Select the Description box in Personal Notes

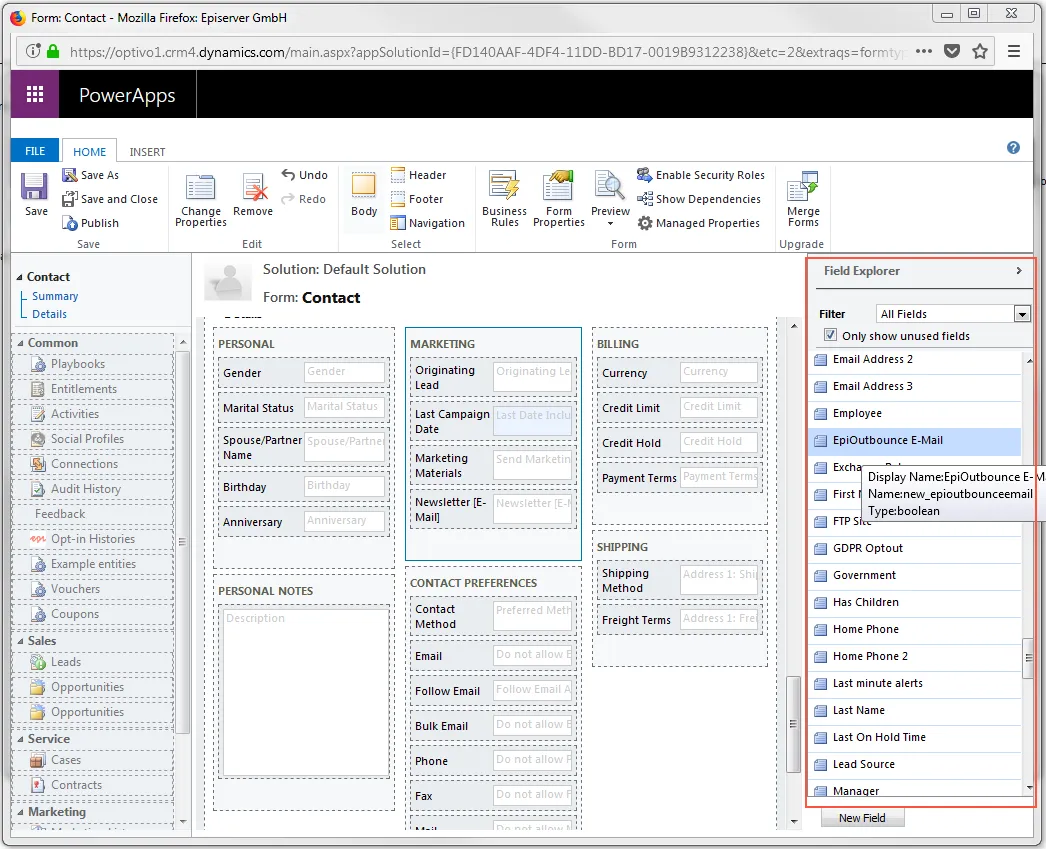click(x=305, y=691)
